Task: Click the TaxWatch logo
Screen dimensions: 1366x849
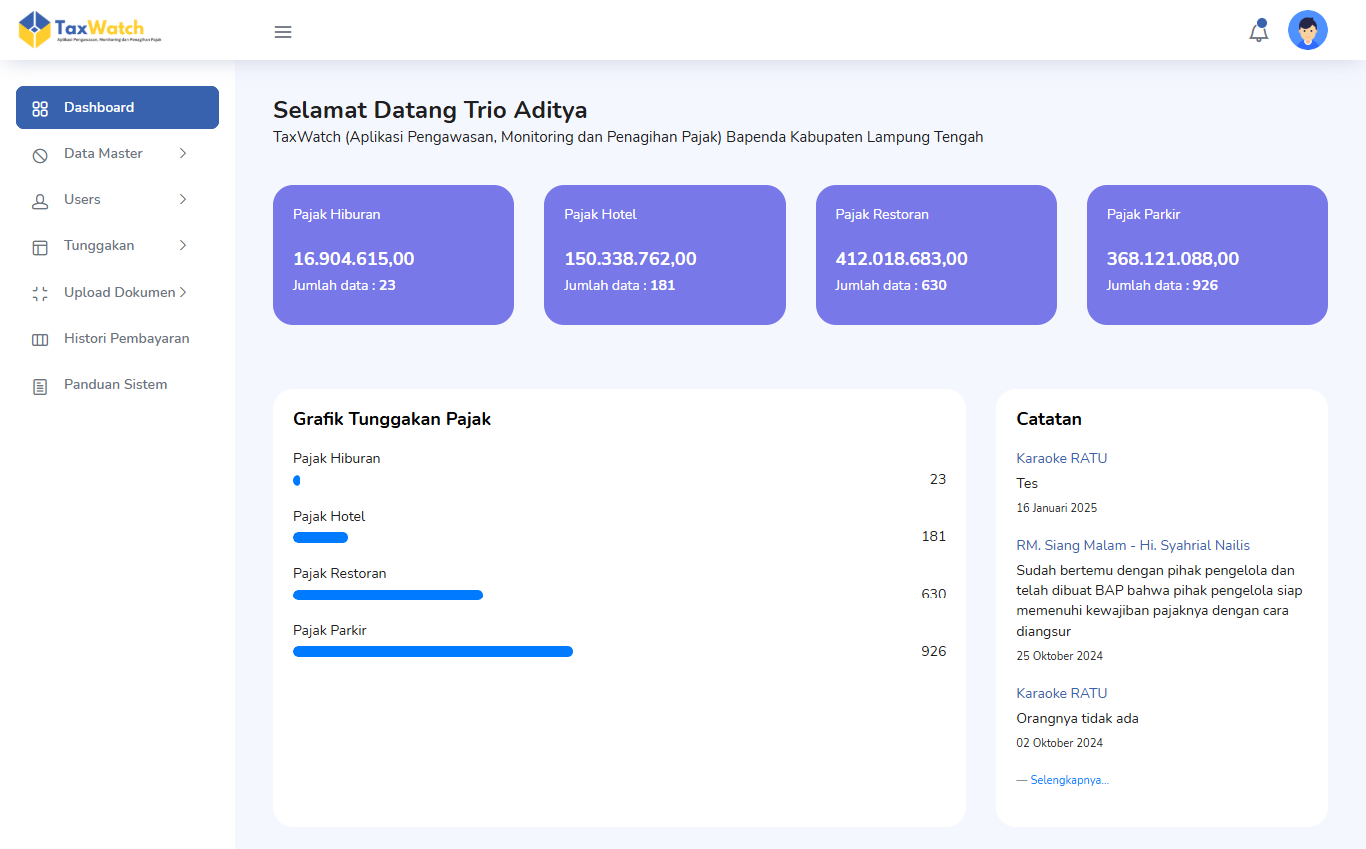Action: pos(90,30)
